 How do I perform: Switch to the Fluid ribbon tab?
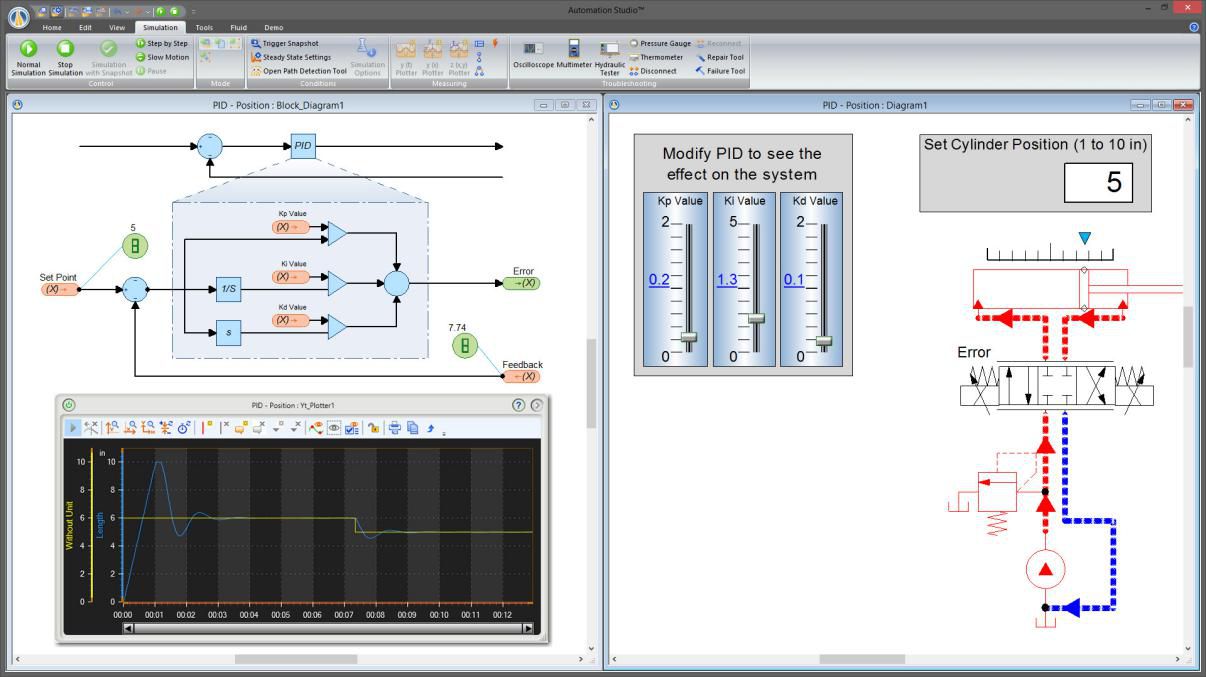[238, 27]
